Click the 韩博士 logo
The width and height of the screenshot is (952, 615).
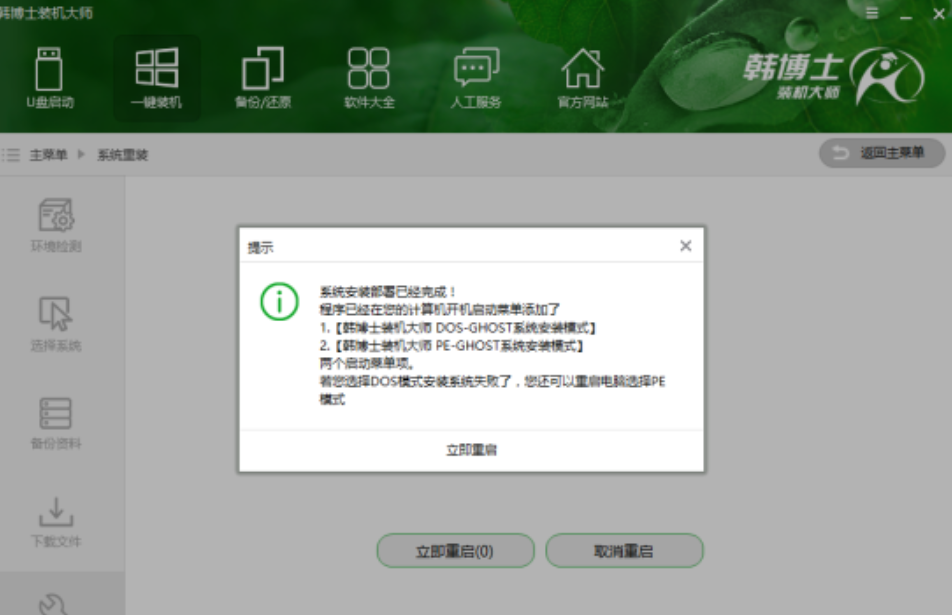(x=834, y=76)
